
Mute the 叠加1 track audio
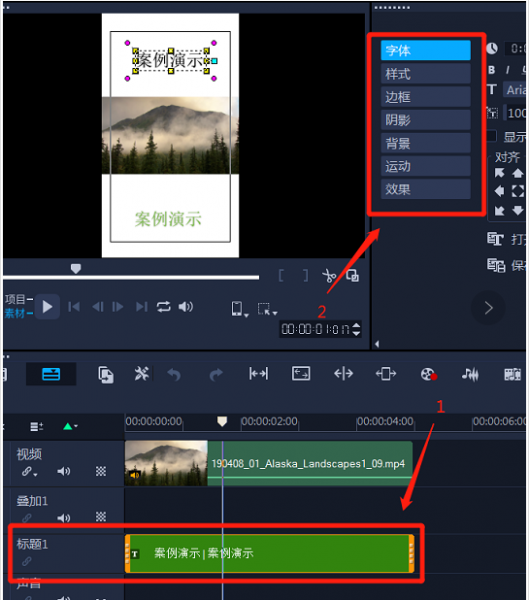pos(64,518)
